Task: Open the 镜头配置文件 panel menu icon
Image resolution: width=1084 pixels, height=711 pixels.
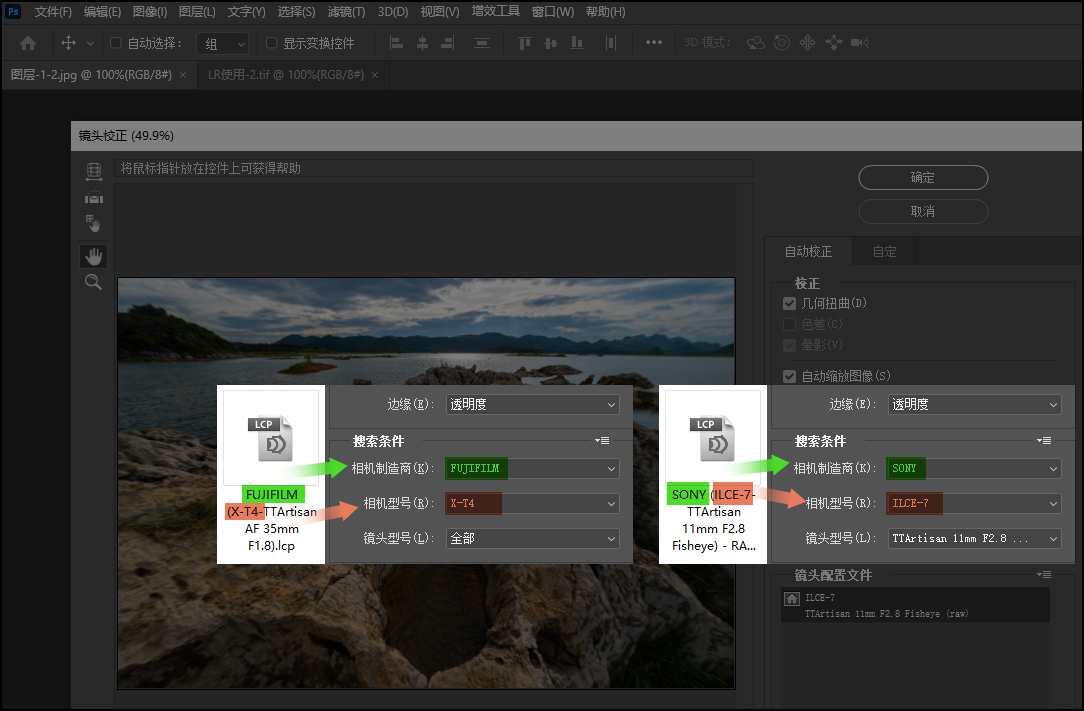Action: pyautogui.click(x=1045, y=575)
